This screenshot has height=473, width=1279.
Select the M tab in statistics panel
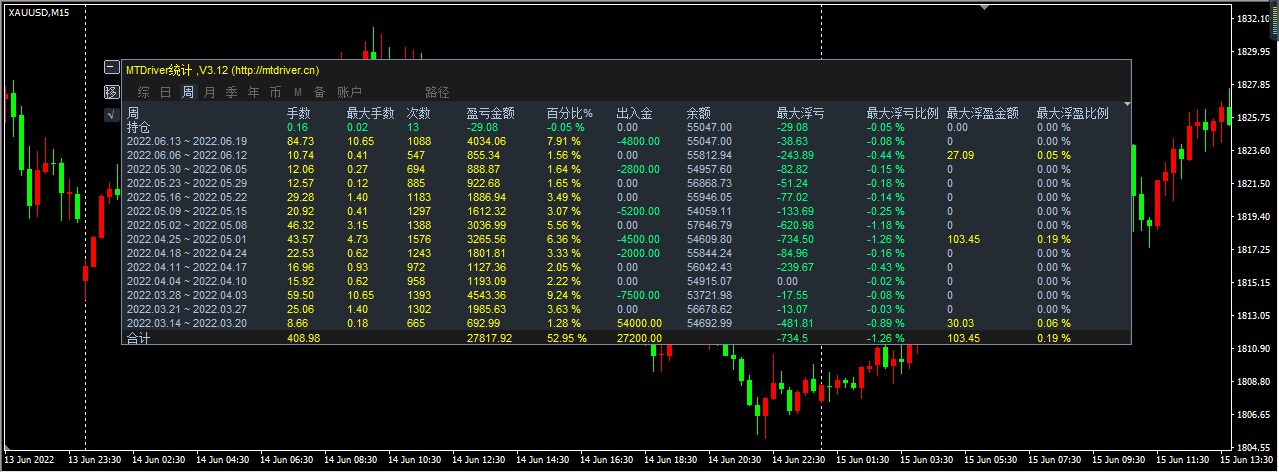pyautogui.click(x=298, y=93)
